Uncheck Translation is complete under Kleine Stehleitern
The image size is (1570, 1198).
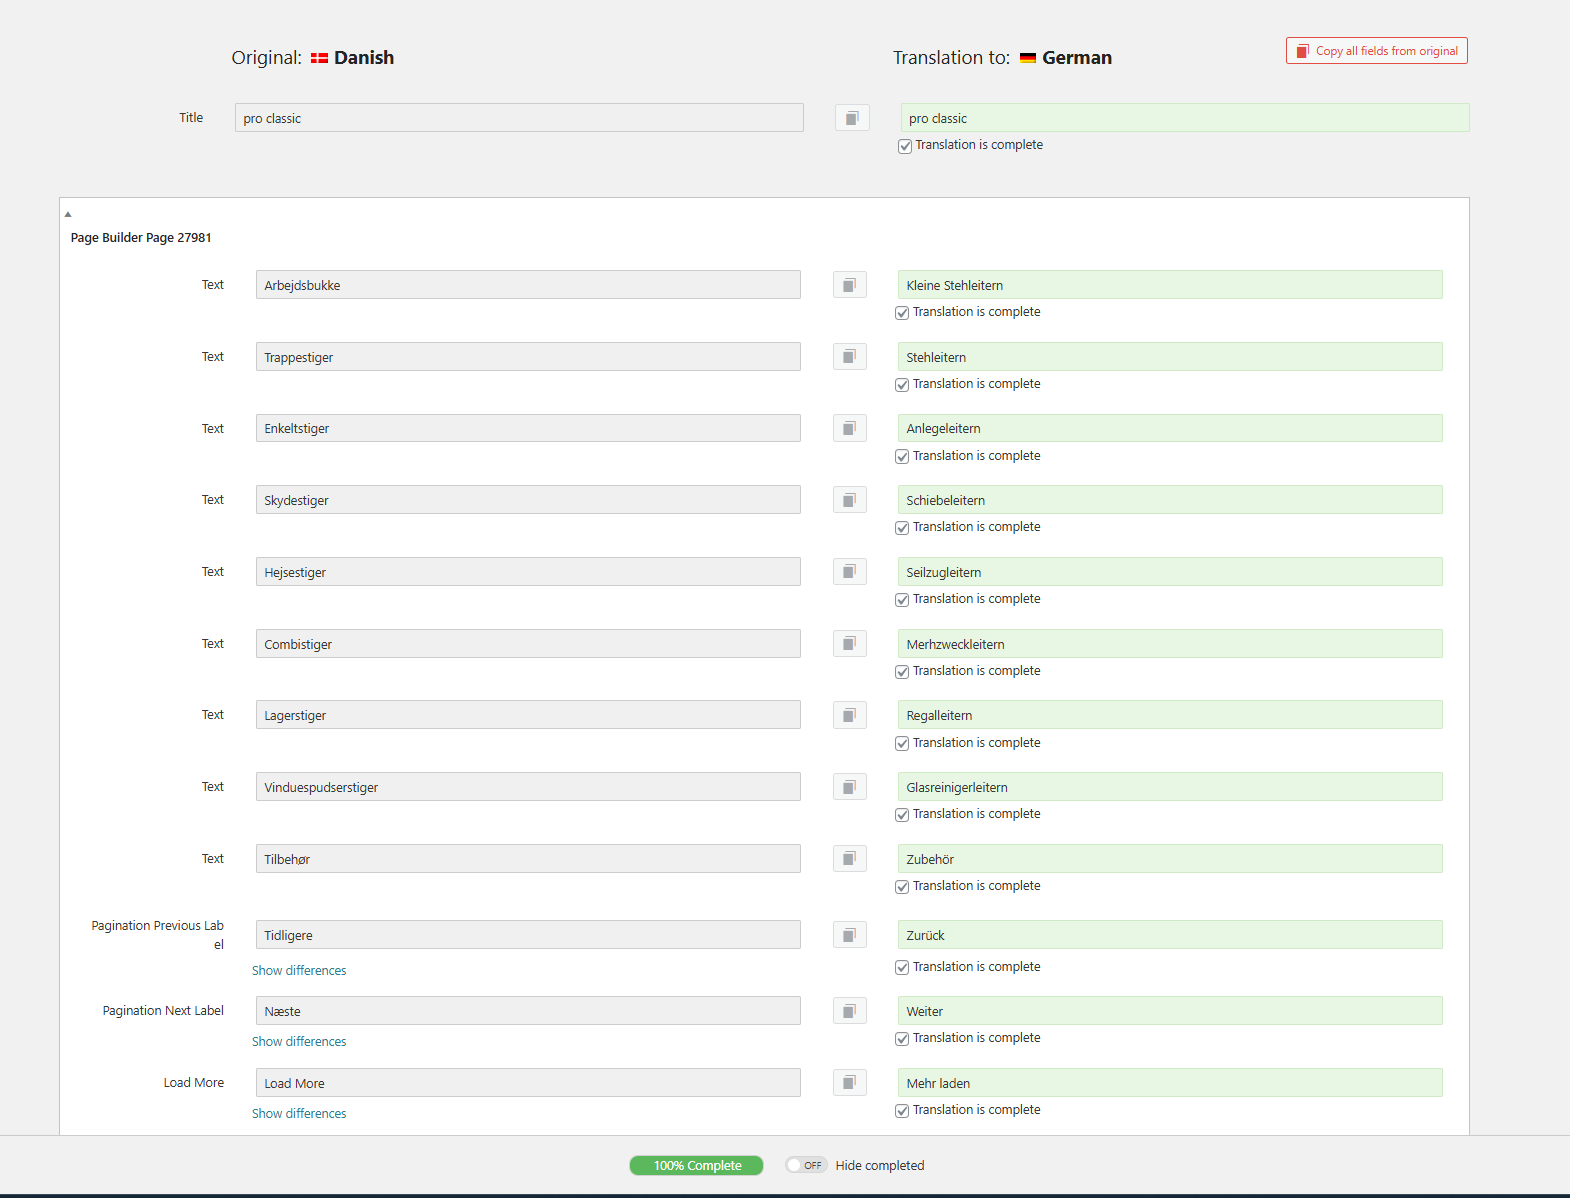(902, 313)
